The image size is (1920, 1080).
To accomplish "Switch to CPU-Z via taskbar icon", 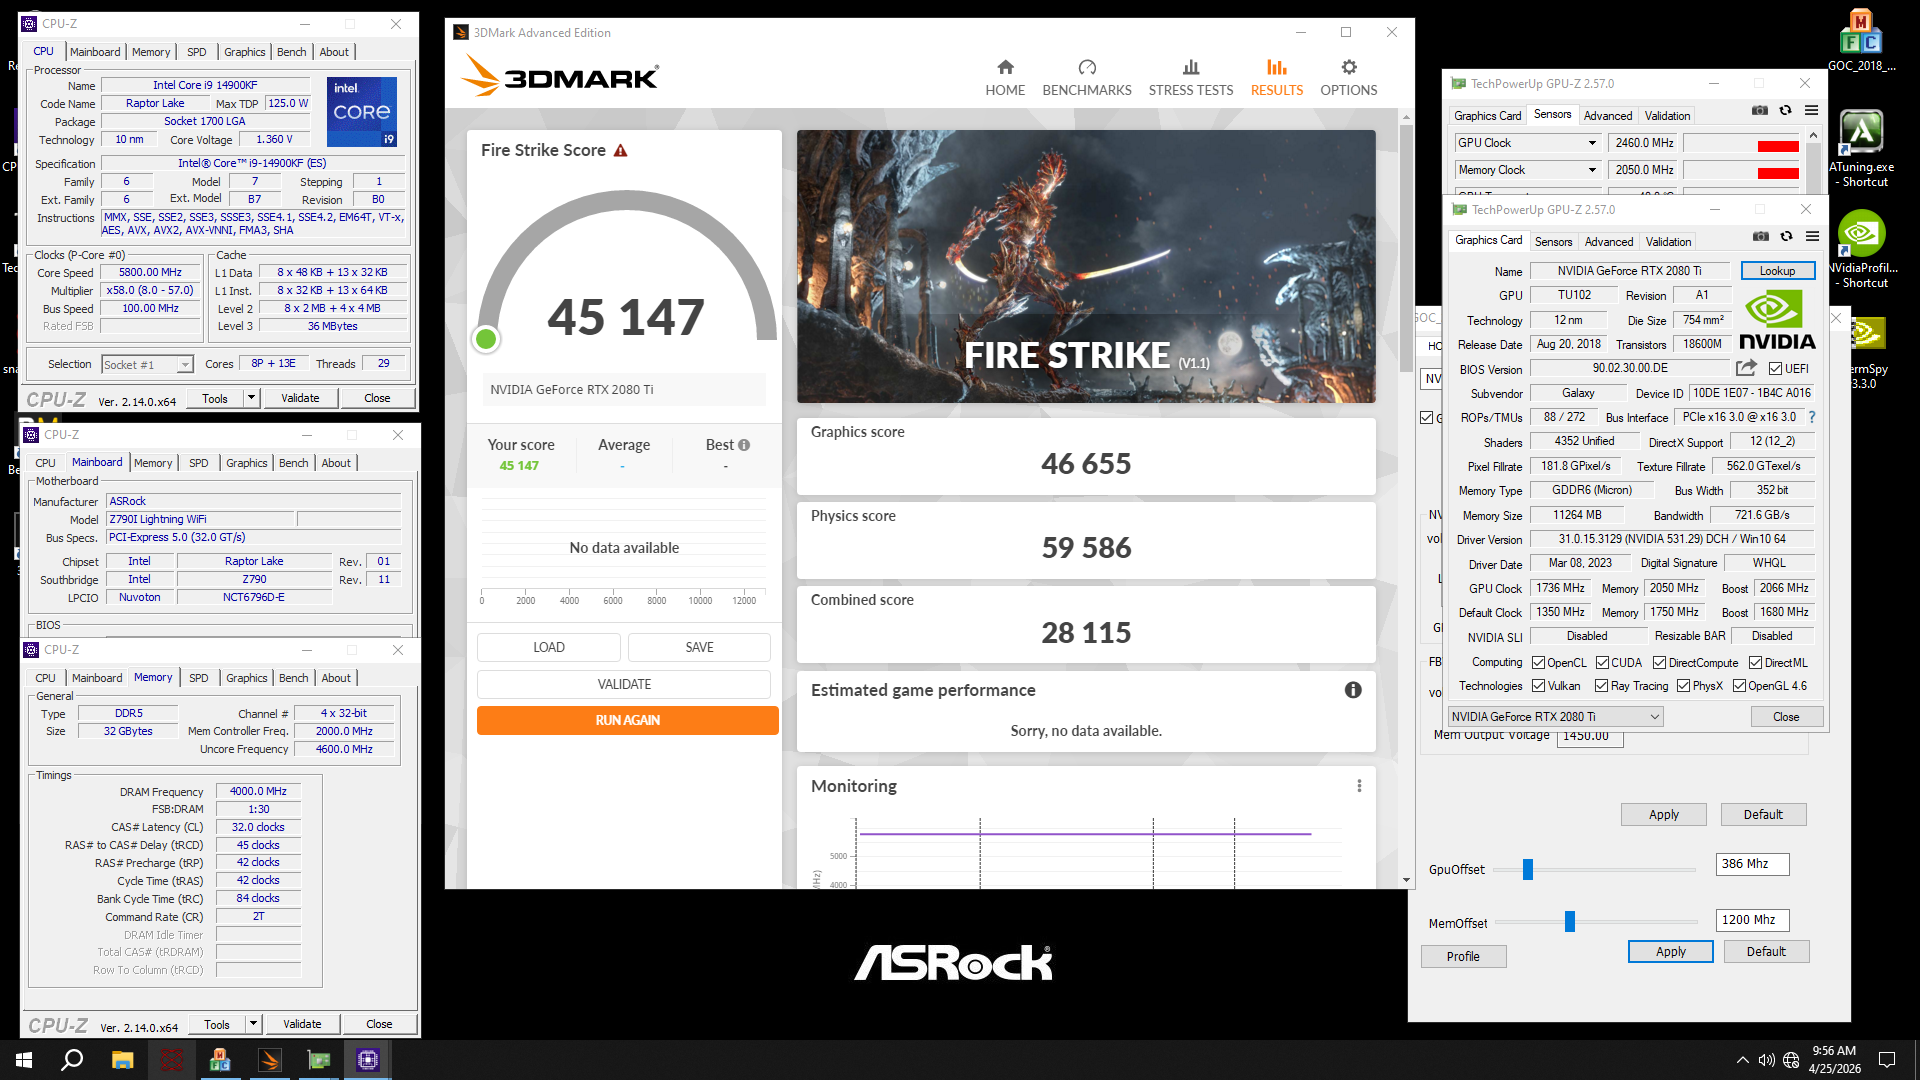I will pos(368,1060).
